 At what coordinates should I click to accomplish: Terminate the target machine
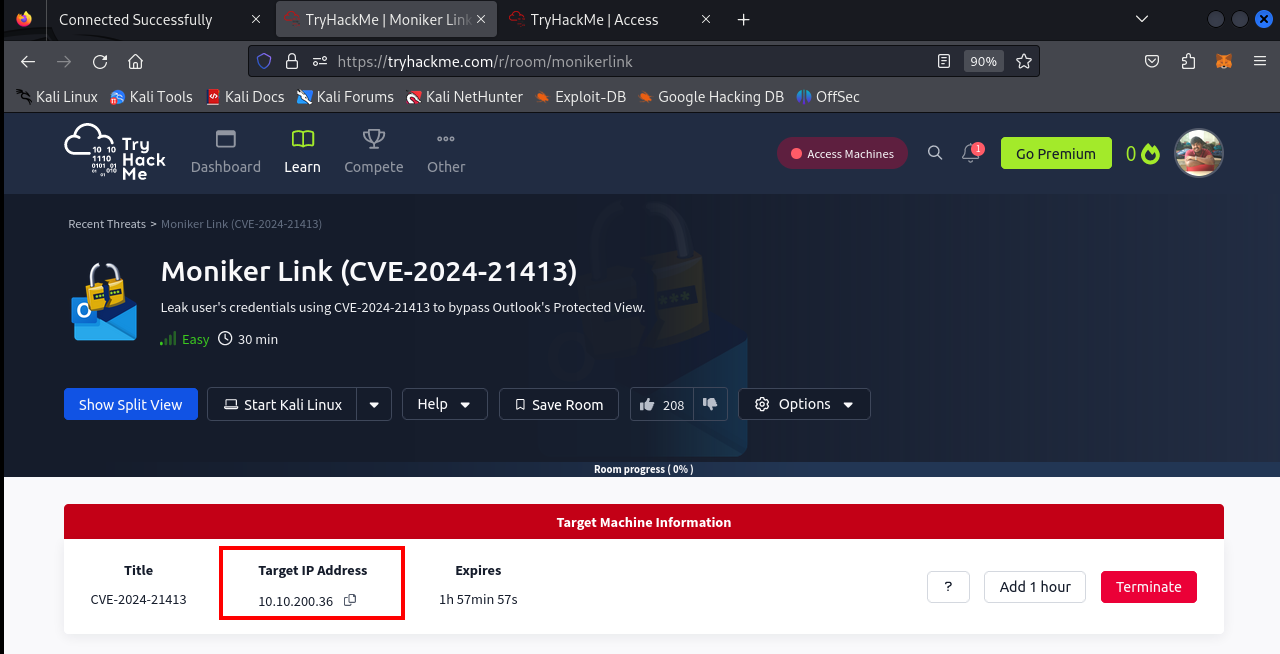click(x=1149, y=587)
